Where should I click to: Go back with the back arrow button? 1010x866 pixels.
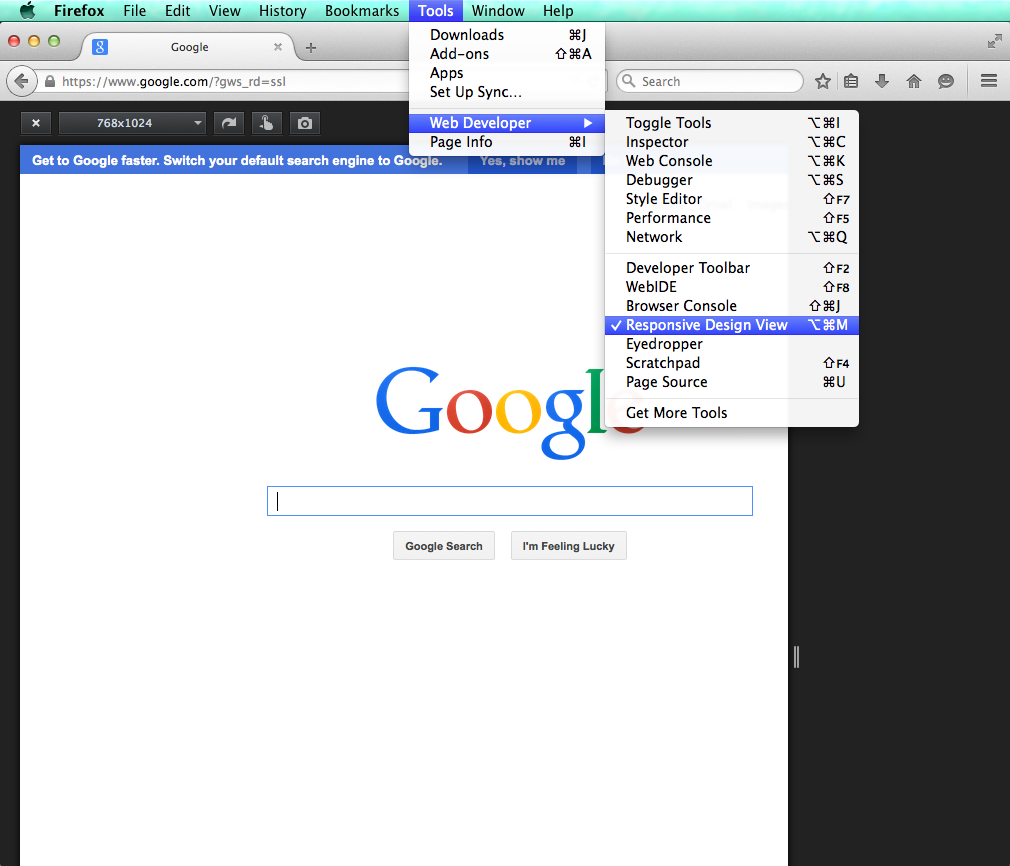pyautogui.click(x=21, y=81)
